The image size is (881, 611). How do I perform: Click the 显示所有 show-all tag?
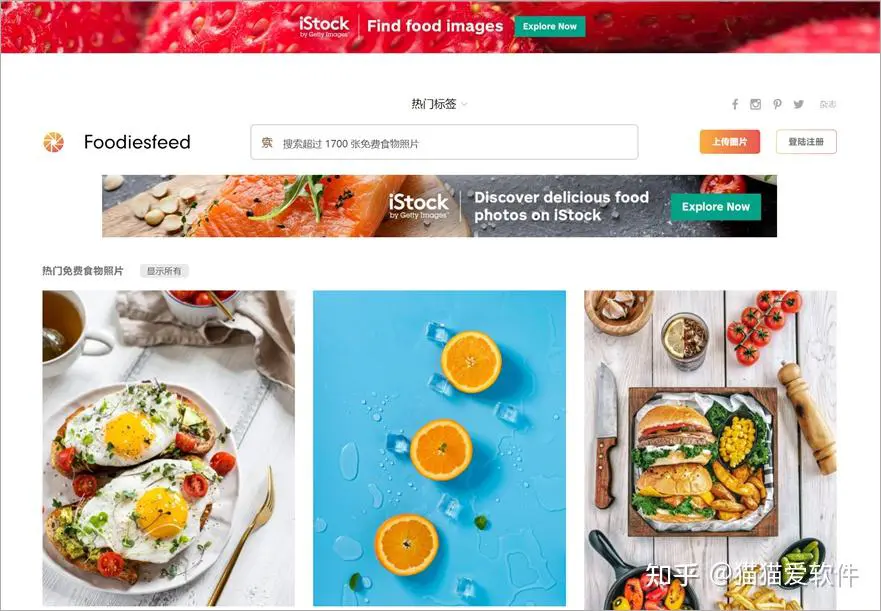(x=164, y=271)
